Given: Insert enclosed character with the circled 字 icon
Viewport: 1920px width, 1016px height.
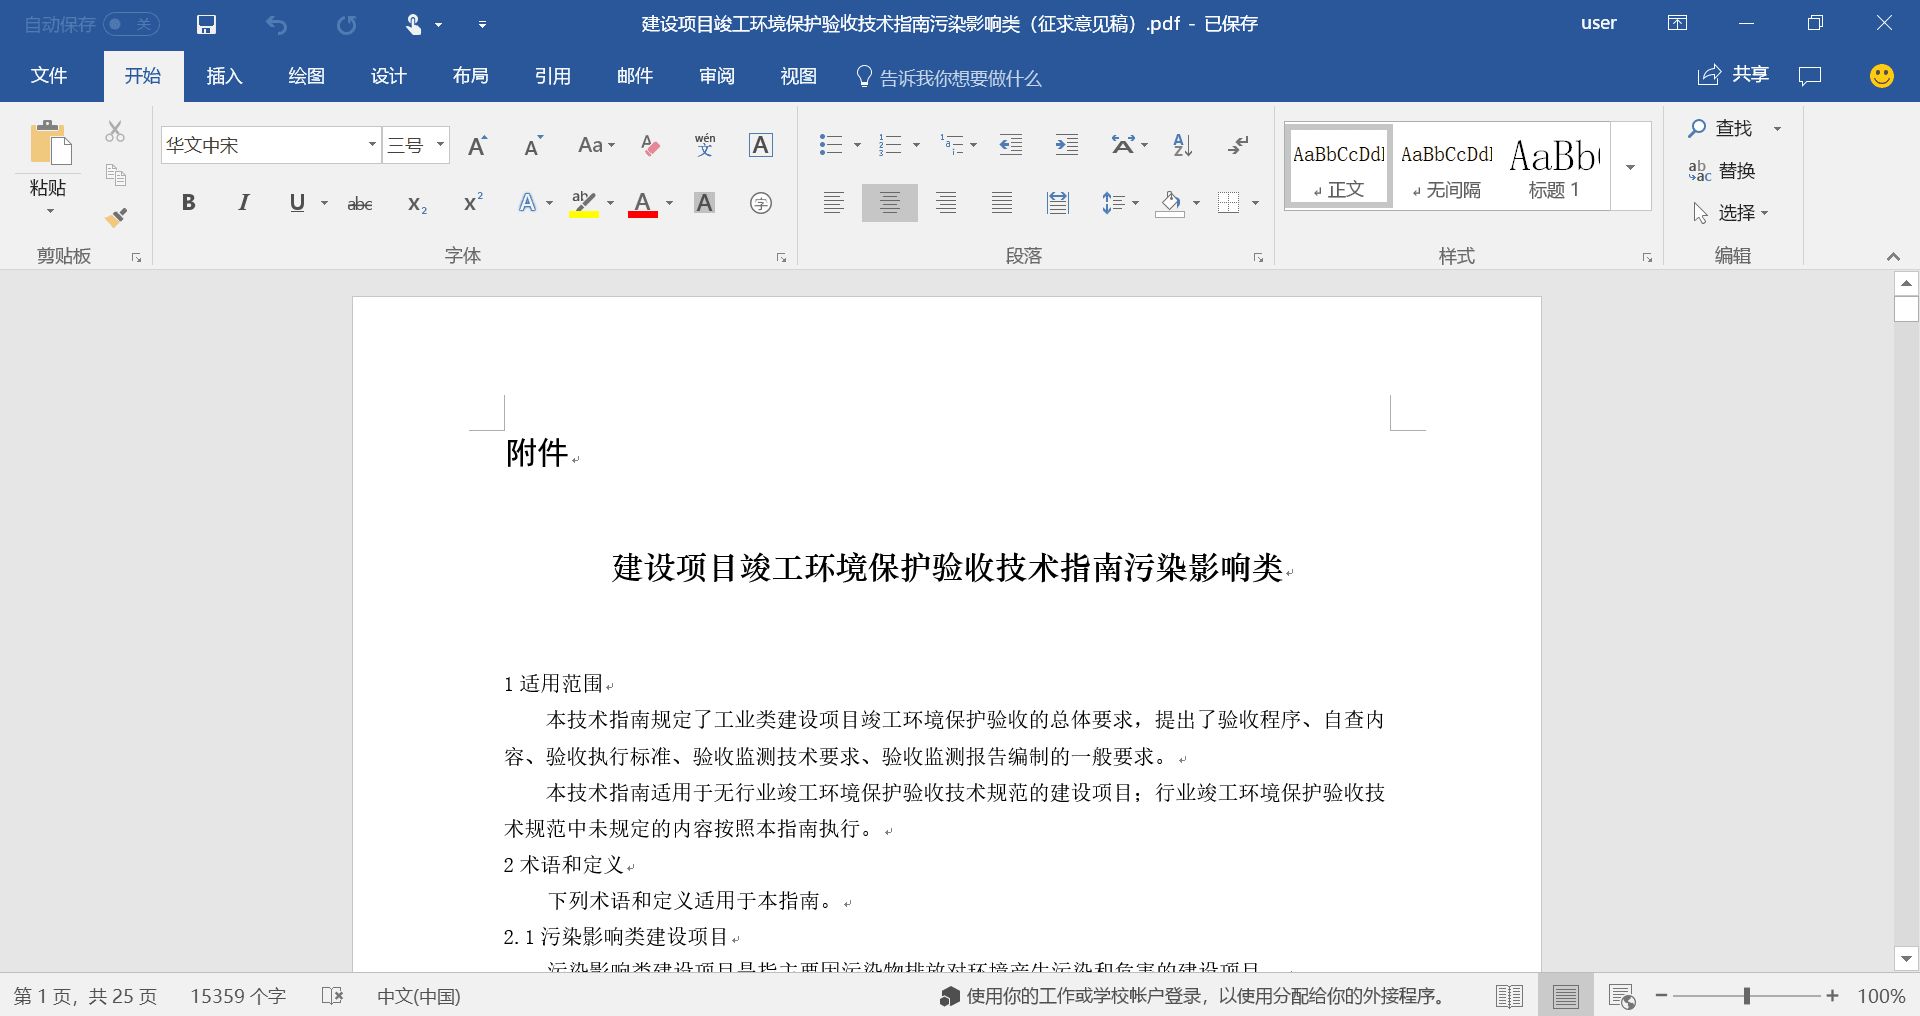Looking at the screenshot, I should click(x=760, y=203).
